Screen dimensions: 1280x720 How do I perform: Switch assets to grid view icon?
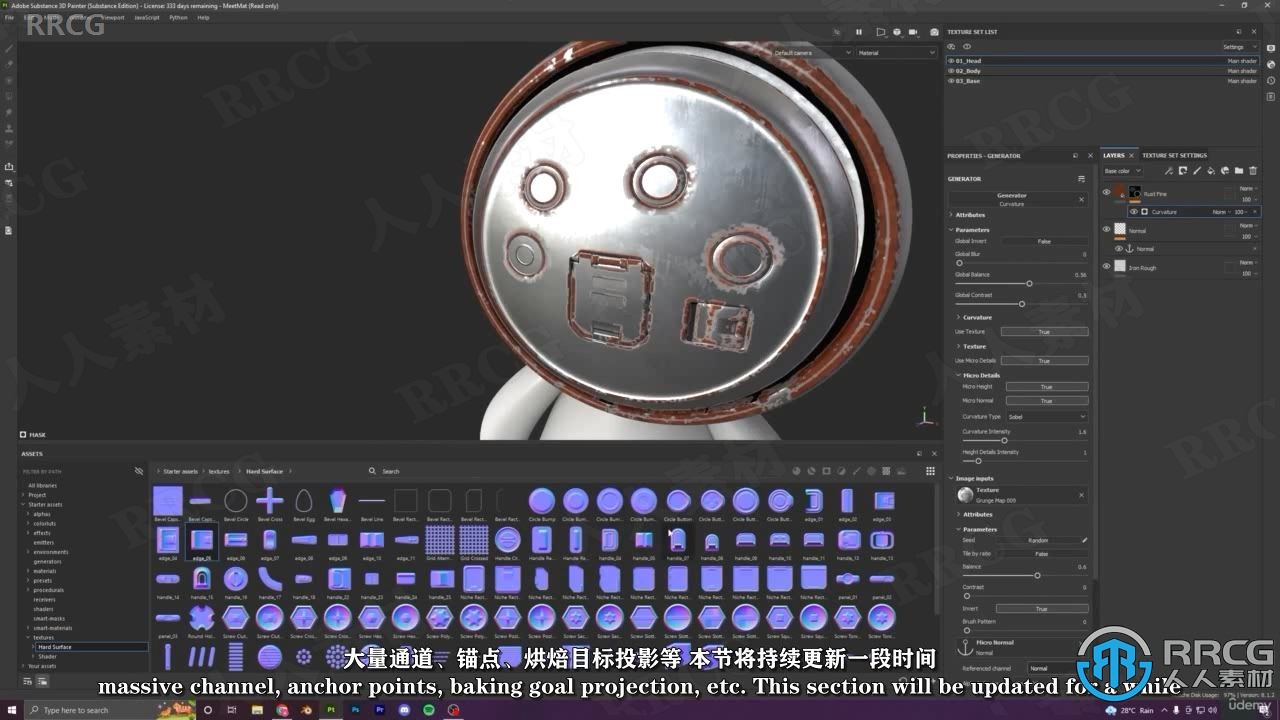tap(930, 470)
